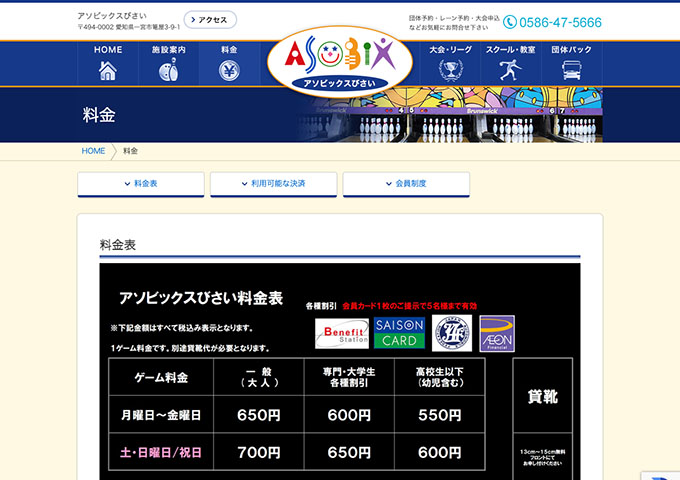Click the 650円 weekend student price

[349, 453]
